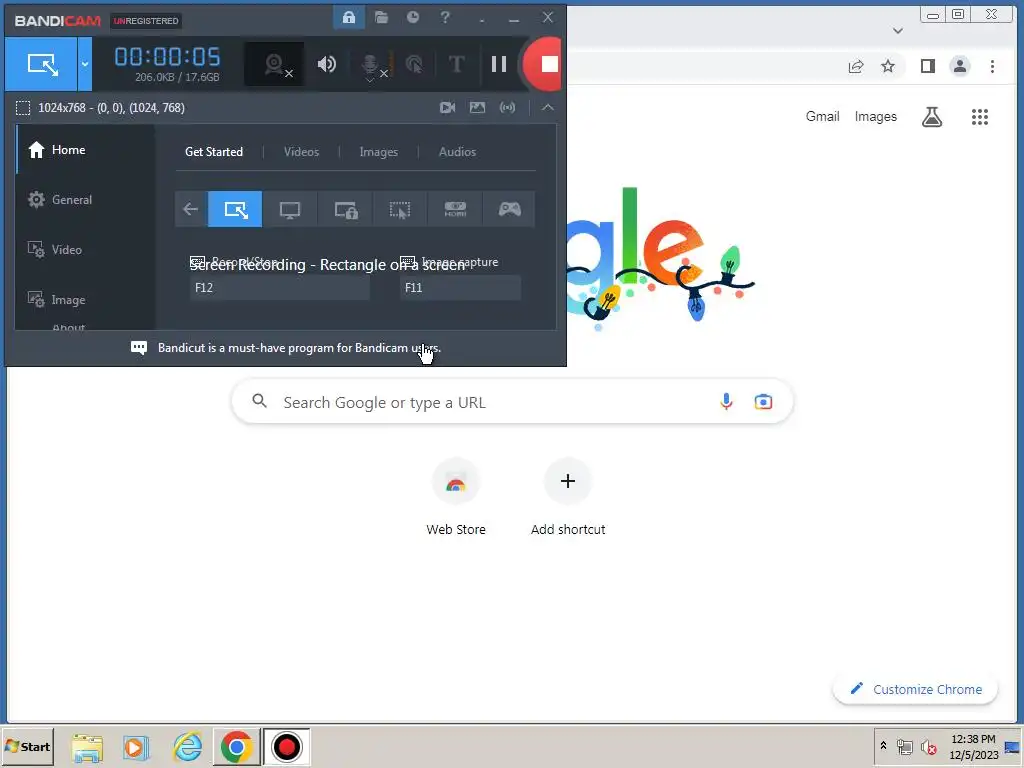Select rectangle screen recording mode button
1024x768 pixels.
tap(42, 64)
